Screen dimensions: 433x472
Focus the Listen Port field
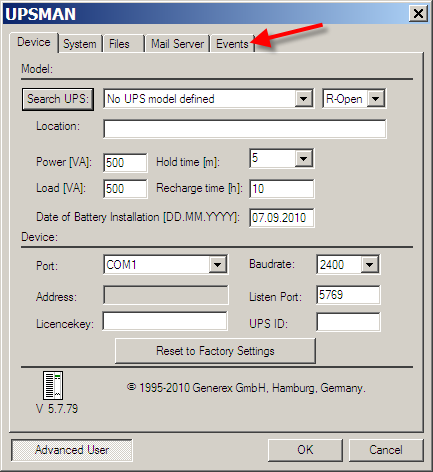[x=348, y=295]
